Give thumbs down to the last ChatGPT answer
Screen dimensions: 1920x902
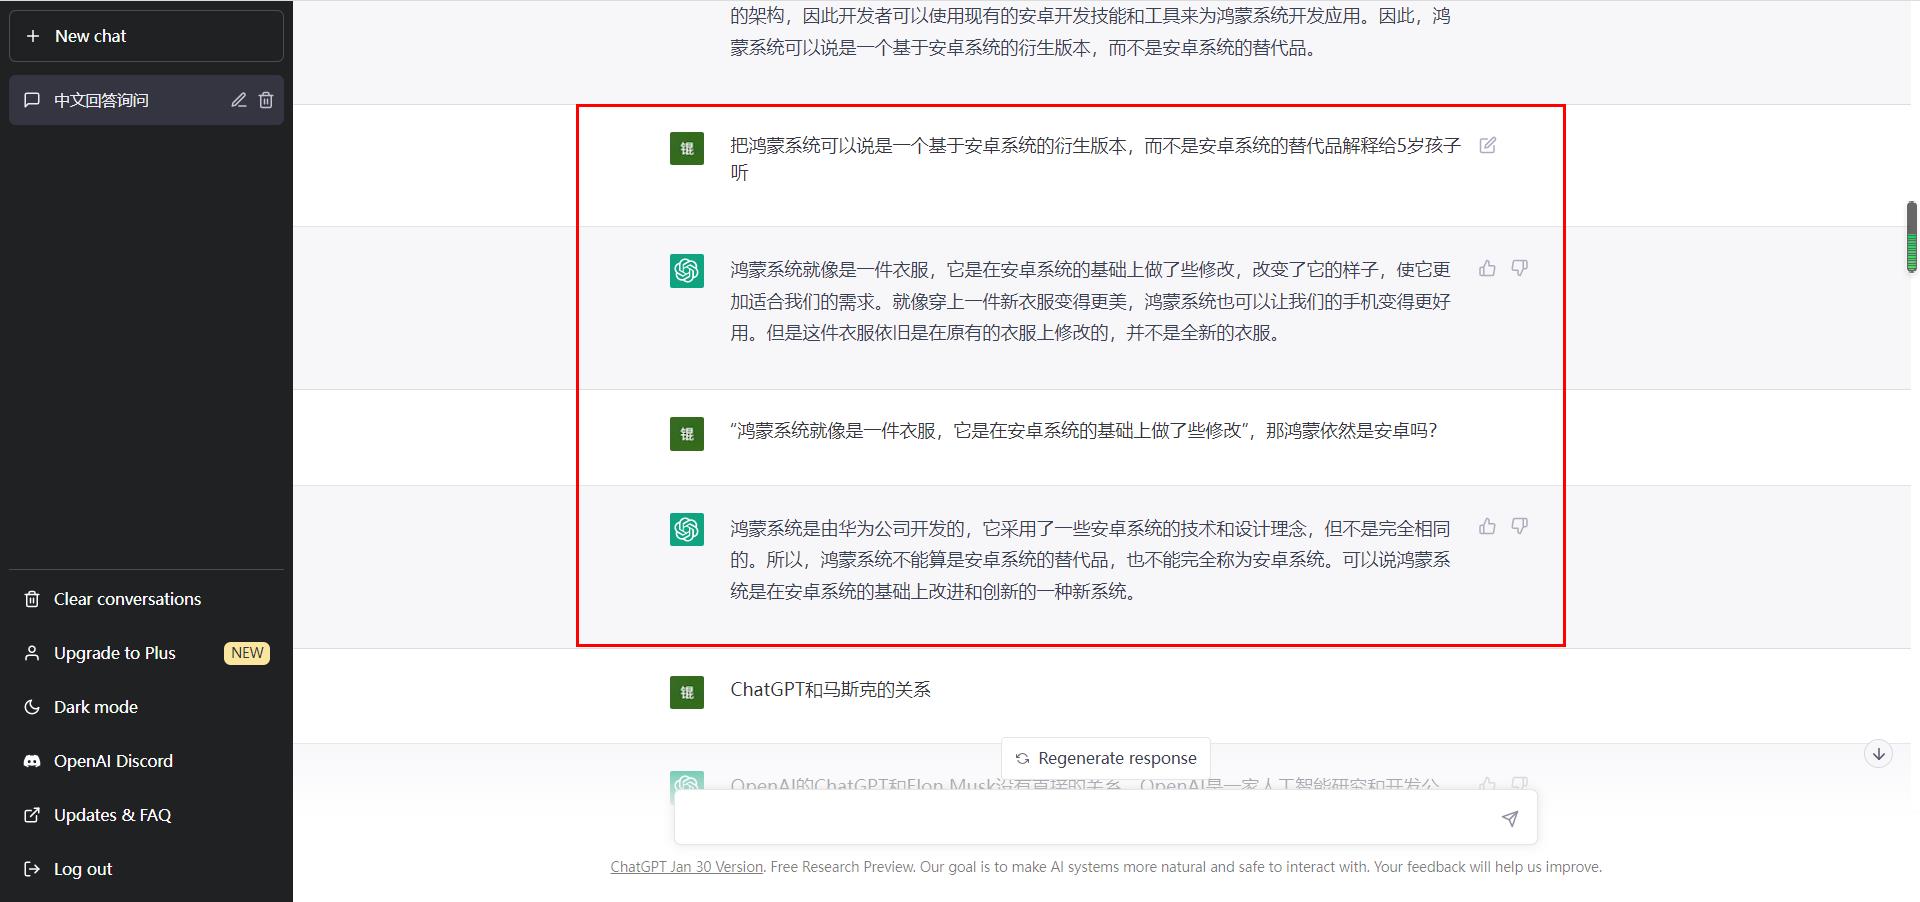1519,526
